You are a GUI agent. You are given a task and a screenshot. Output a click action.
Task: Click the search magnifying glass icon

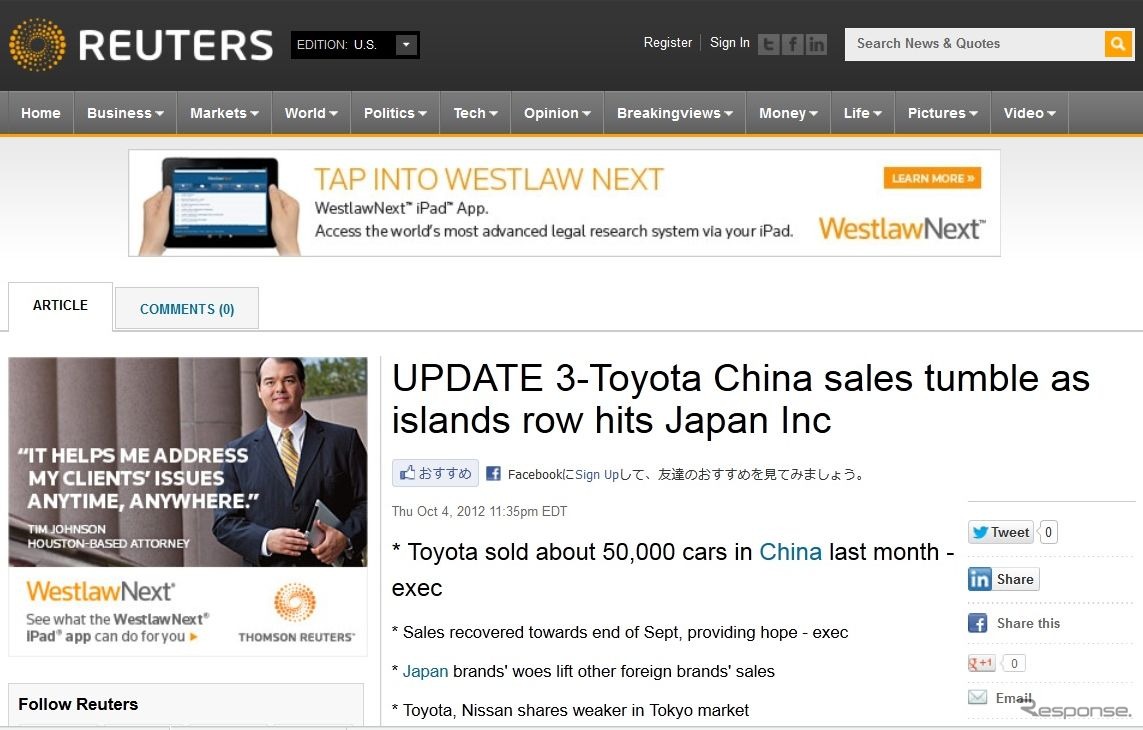pos(1117,44)
